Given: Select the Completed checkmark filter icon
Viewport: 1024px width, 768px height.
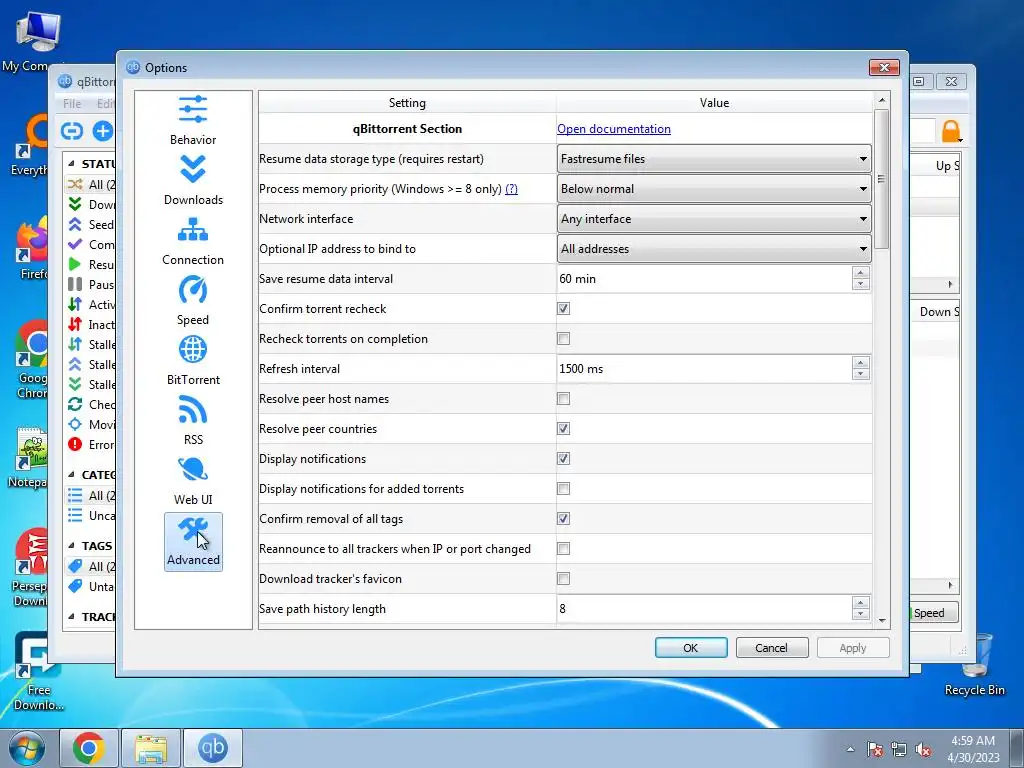Looking at the screenshot, I should (x=75, y=244).
